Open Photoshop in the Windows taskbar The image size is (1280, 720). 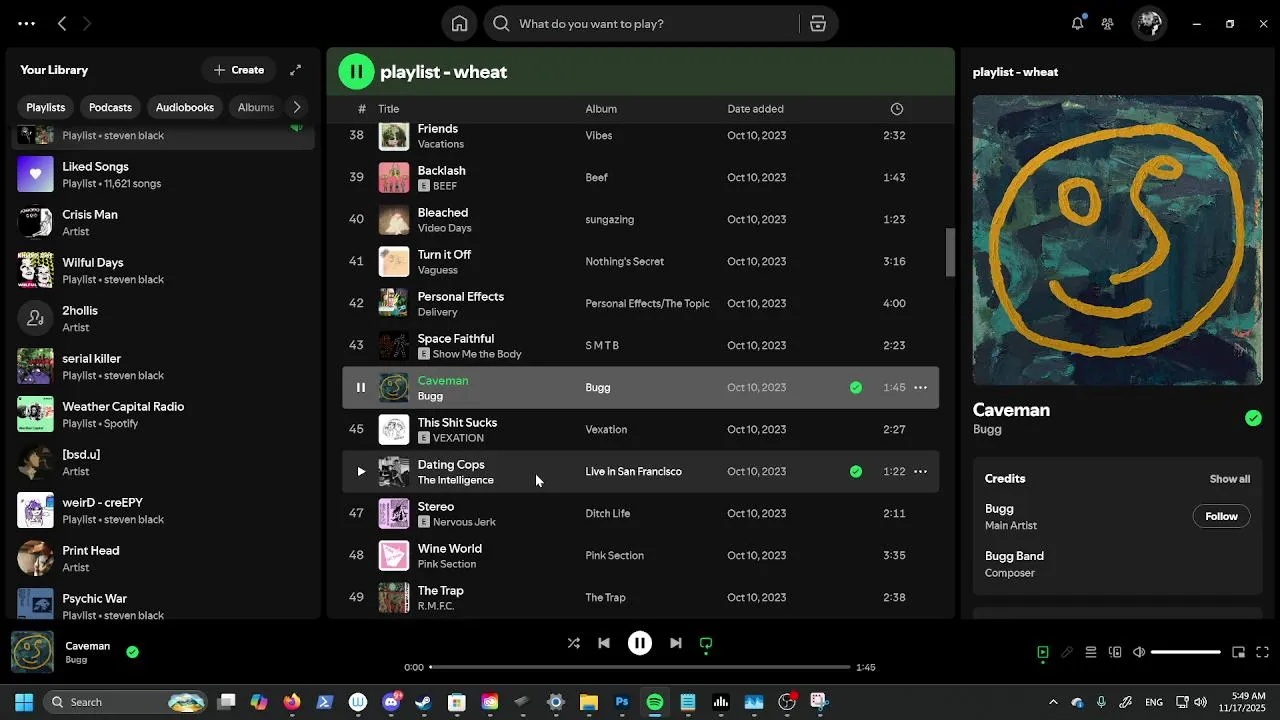click(621, 702)
